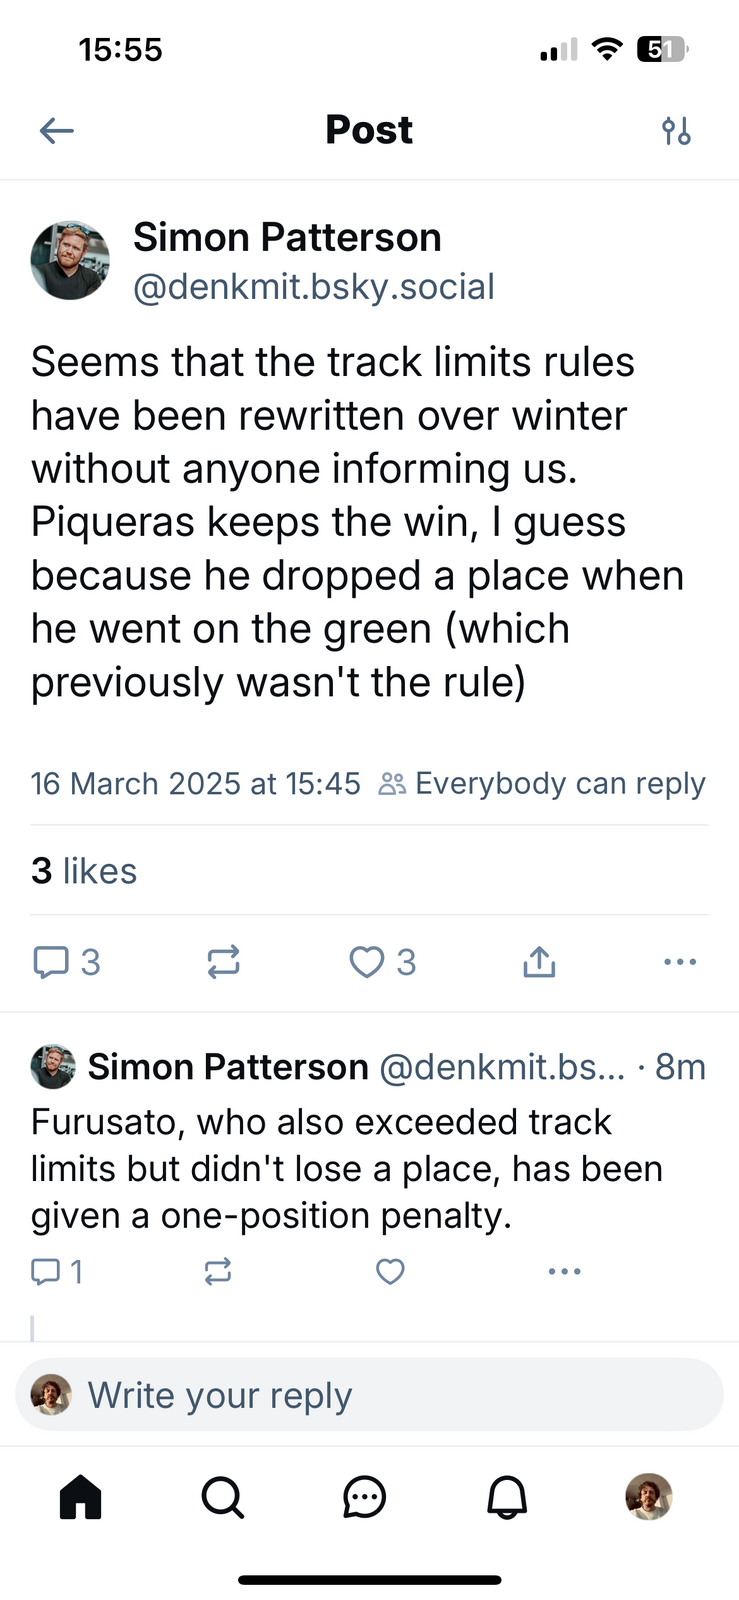The width and height of the screenshot is (739, 1600).
Task: Open the Notifications bell tab
Action: [x=507, y=1497]
